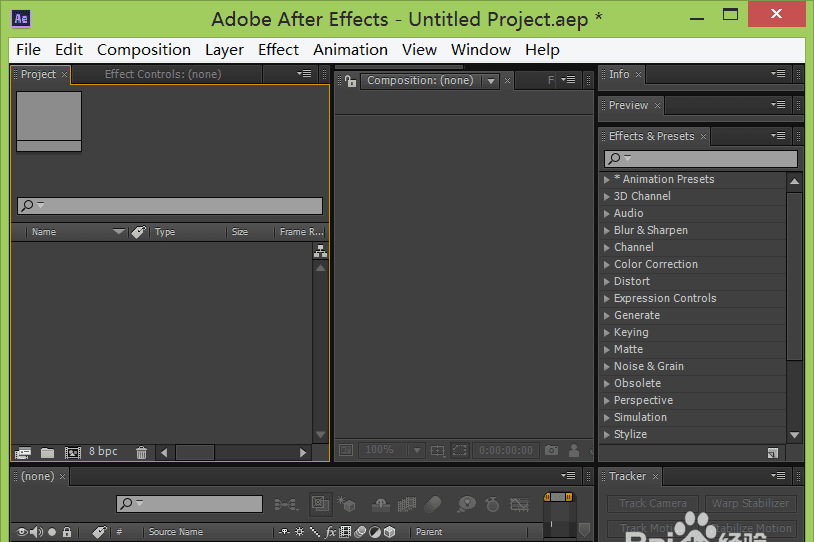The height and width of the screenshot is (542, 814).
Task: Click the trash icon to delete selected item
Action: pos(141,453)
